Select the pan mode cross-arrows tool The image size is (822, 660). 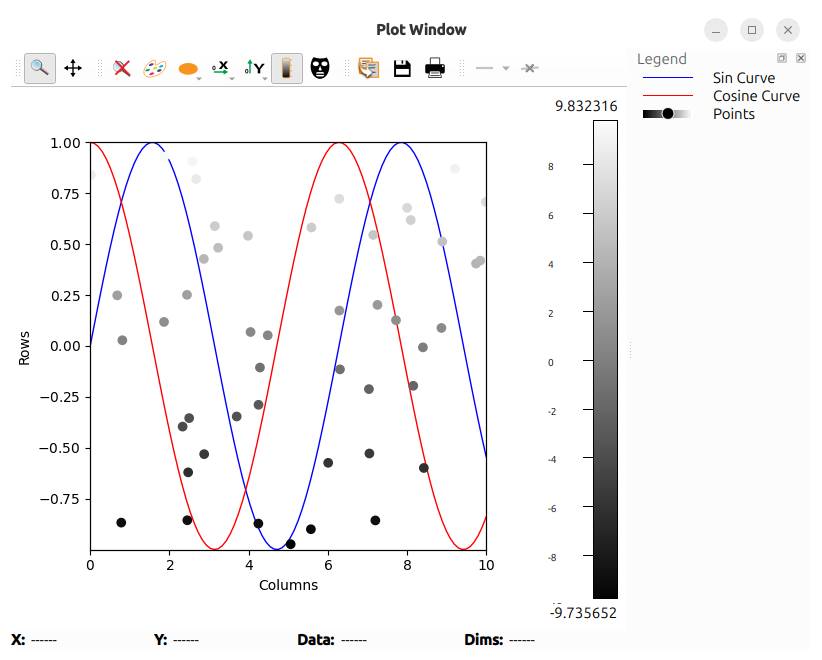point(73,68)
